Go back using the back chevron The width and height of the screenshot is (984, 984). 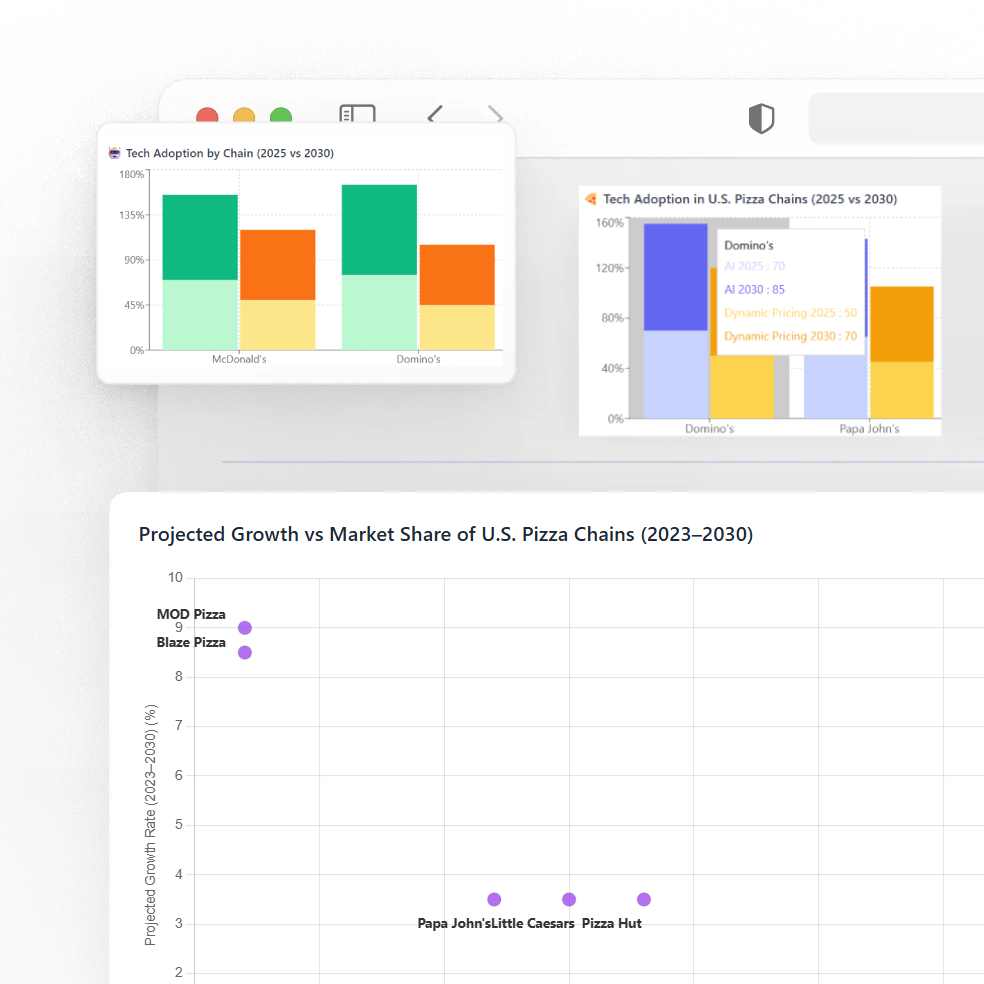tap(435, 115)
